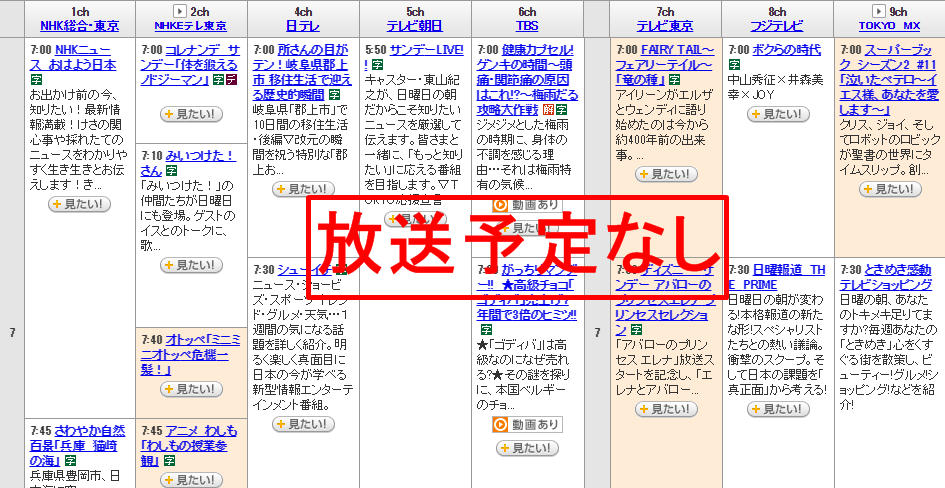
Task: Click 見たい! button for がっちりマンデー
Action: point(527,448)
